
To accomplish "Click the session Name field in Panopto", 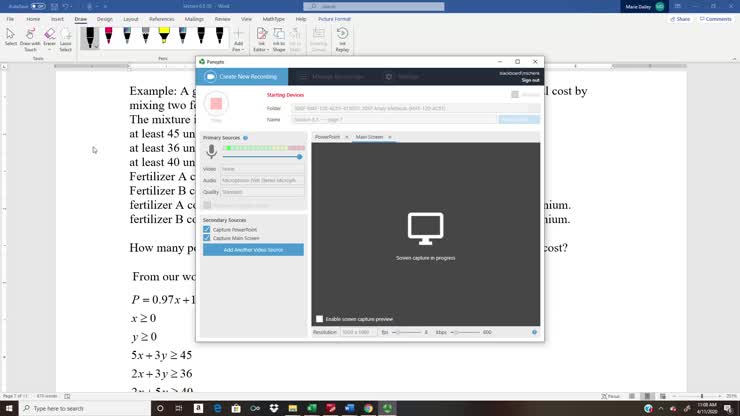I will (394, 119).
